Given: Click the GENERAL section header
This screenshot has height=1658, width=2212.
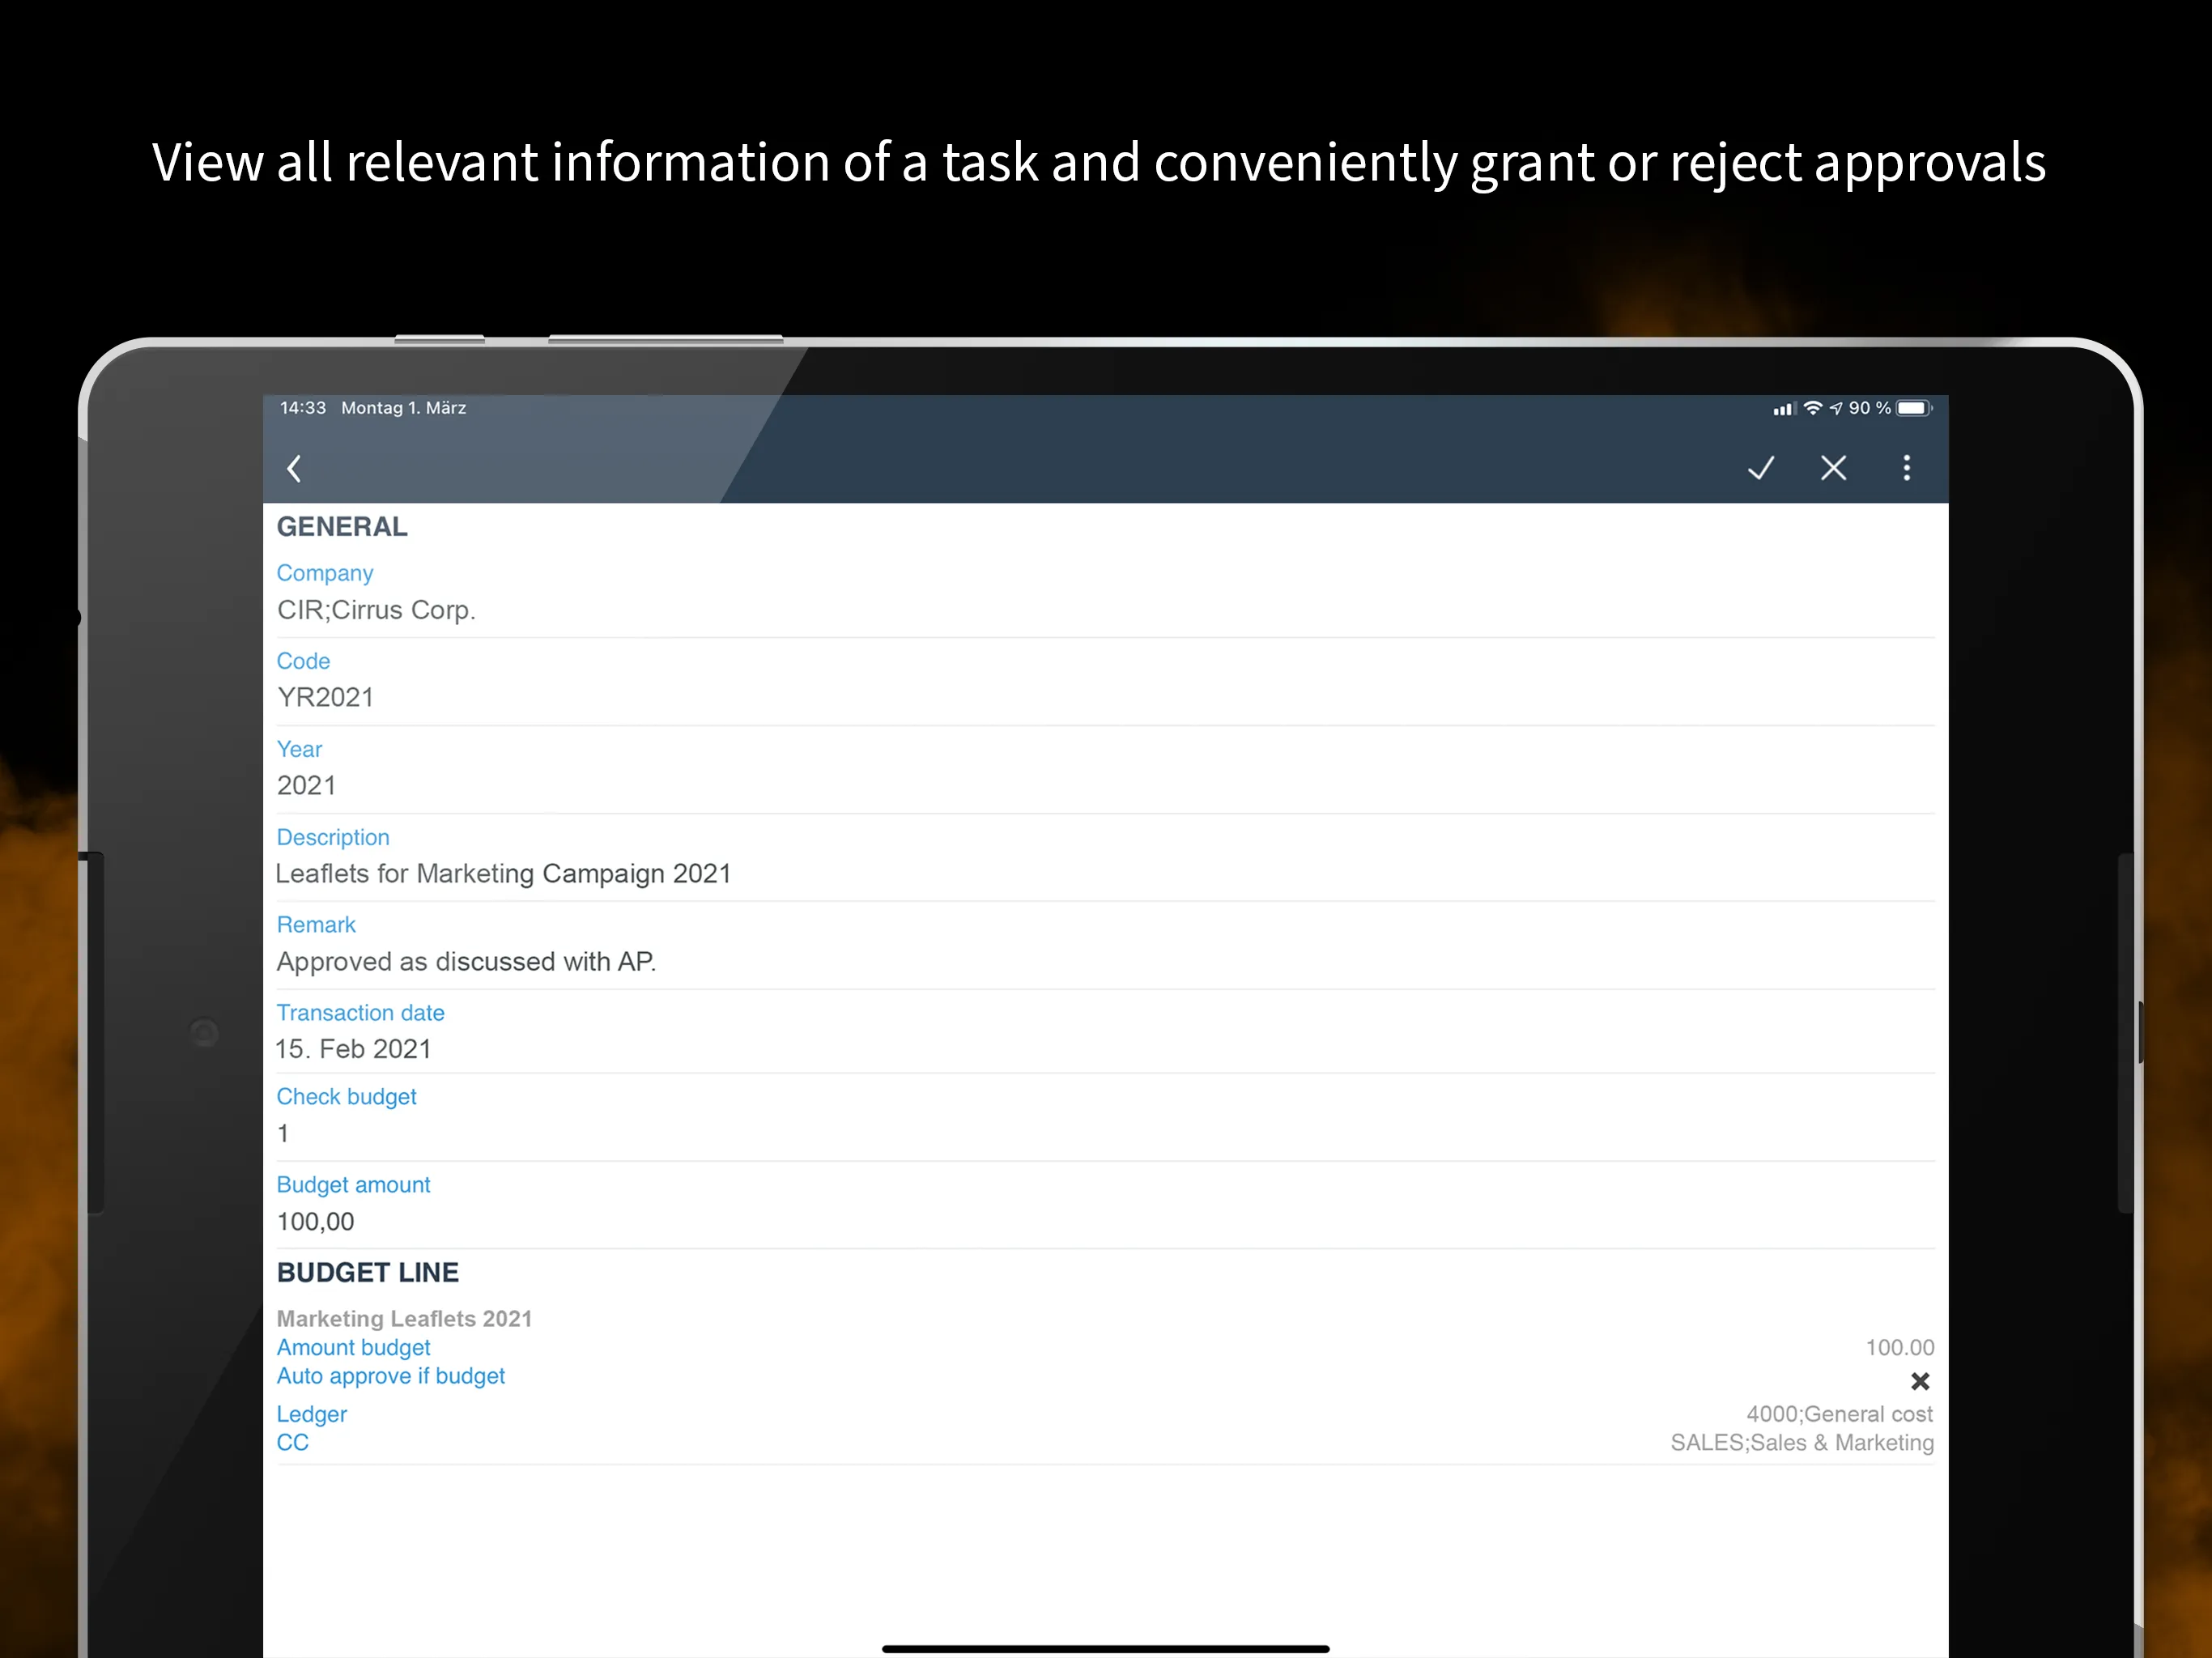Looking at the screenshot, I should (342, 527).
